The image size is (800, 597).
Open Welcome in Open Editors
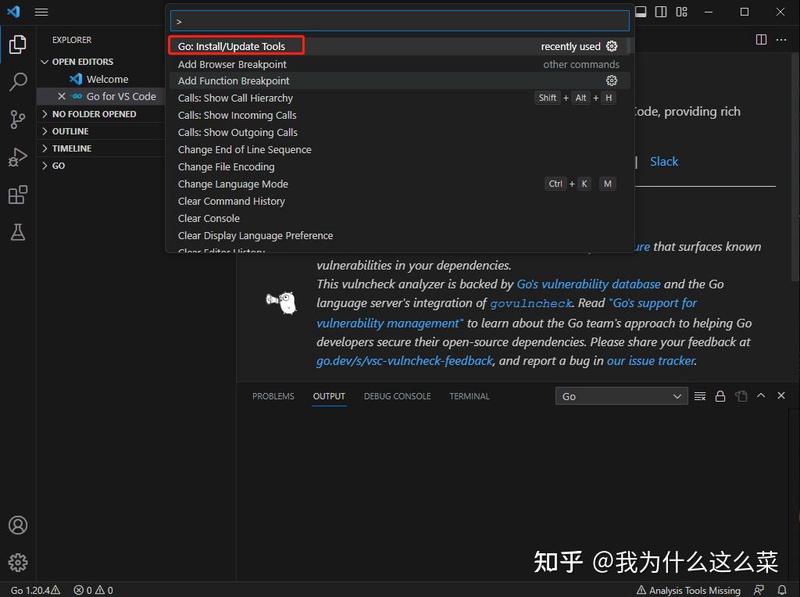[101, 79]
